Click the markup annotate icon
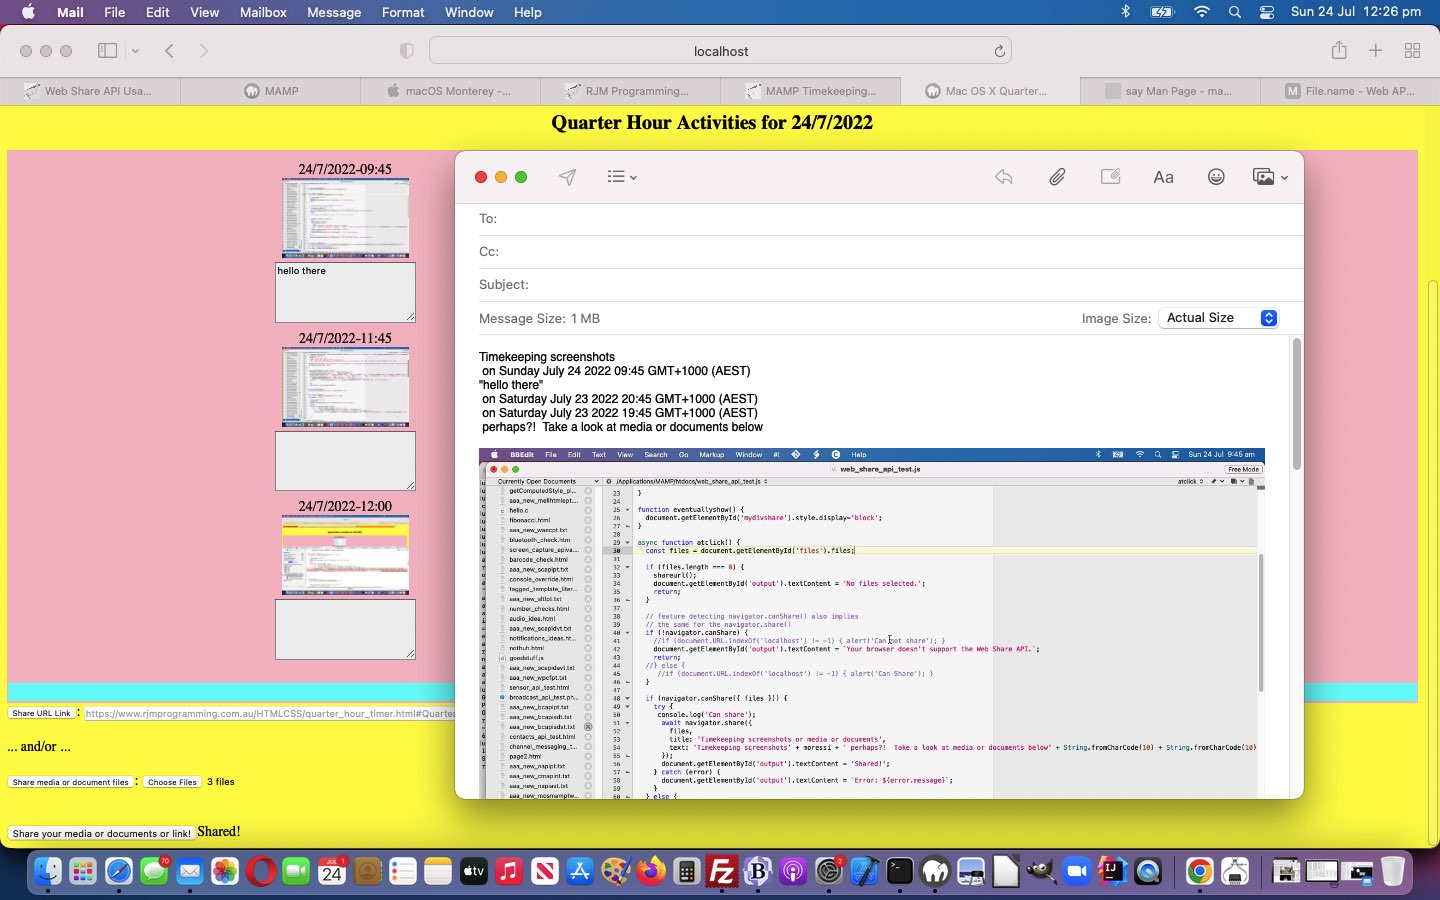1440x900 pixels. pos(1110,177)
